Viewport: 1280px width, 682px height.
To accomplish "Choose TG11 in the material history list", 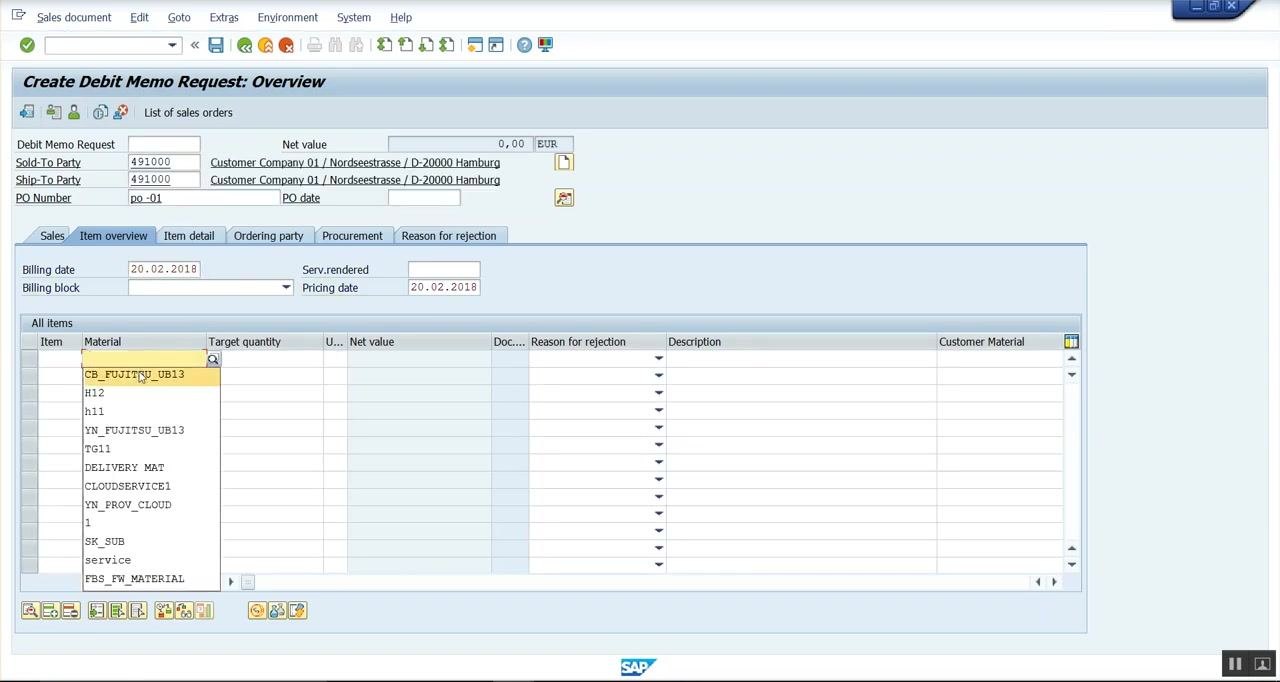I will click(150, 449).
